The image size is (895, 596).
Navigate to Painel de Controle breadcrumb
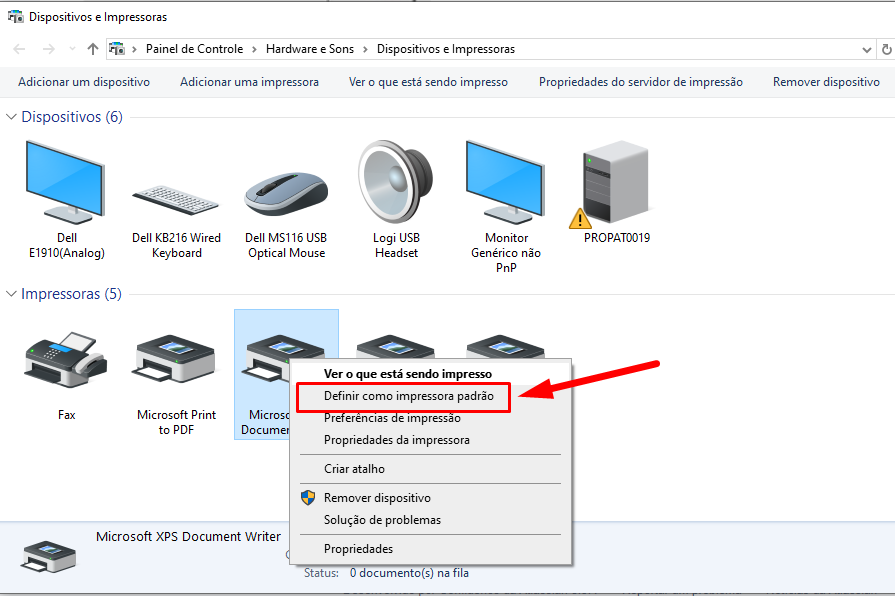point(194,49)
